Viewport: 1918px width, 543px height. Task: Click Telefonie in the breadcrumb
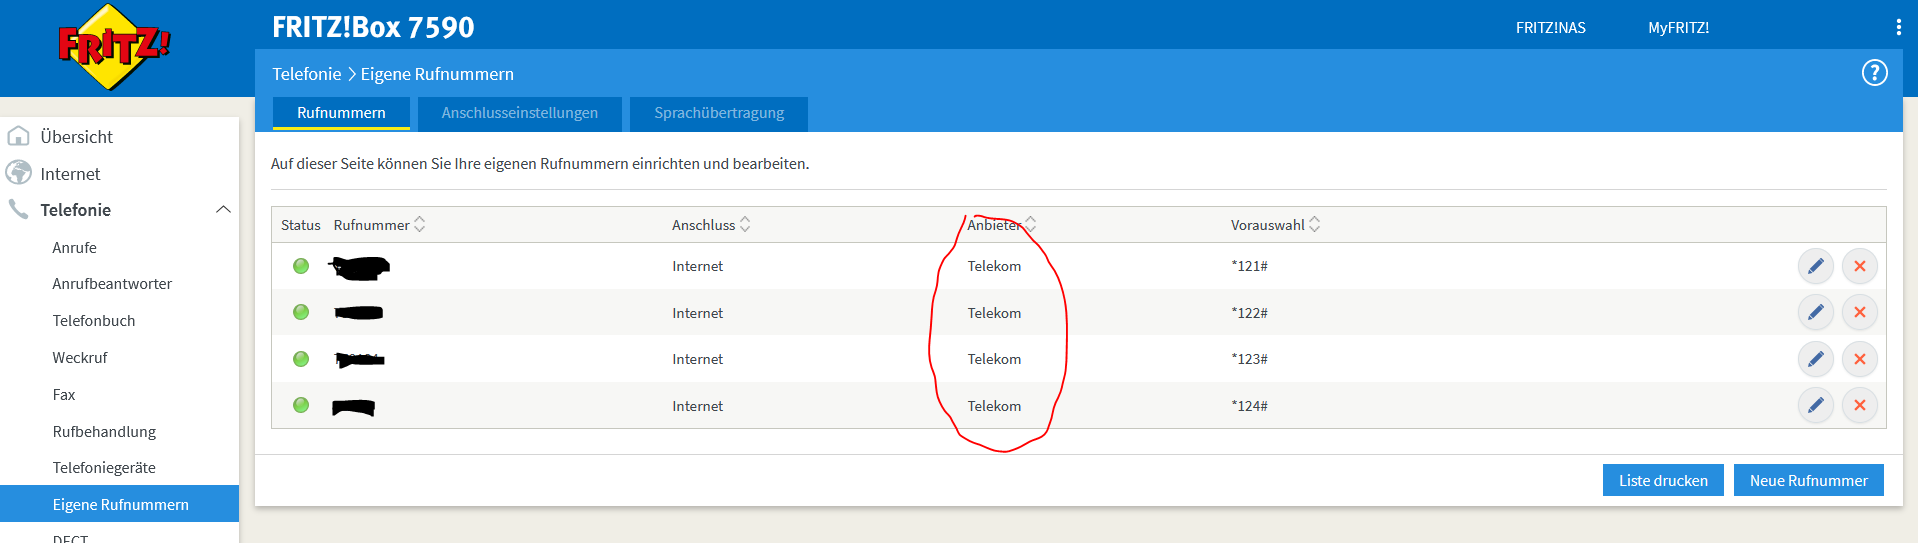(x=306, y=74)
